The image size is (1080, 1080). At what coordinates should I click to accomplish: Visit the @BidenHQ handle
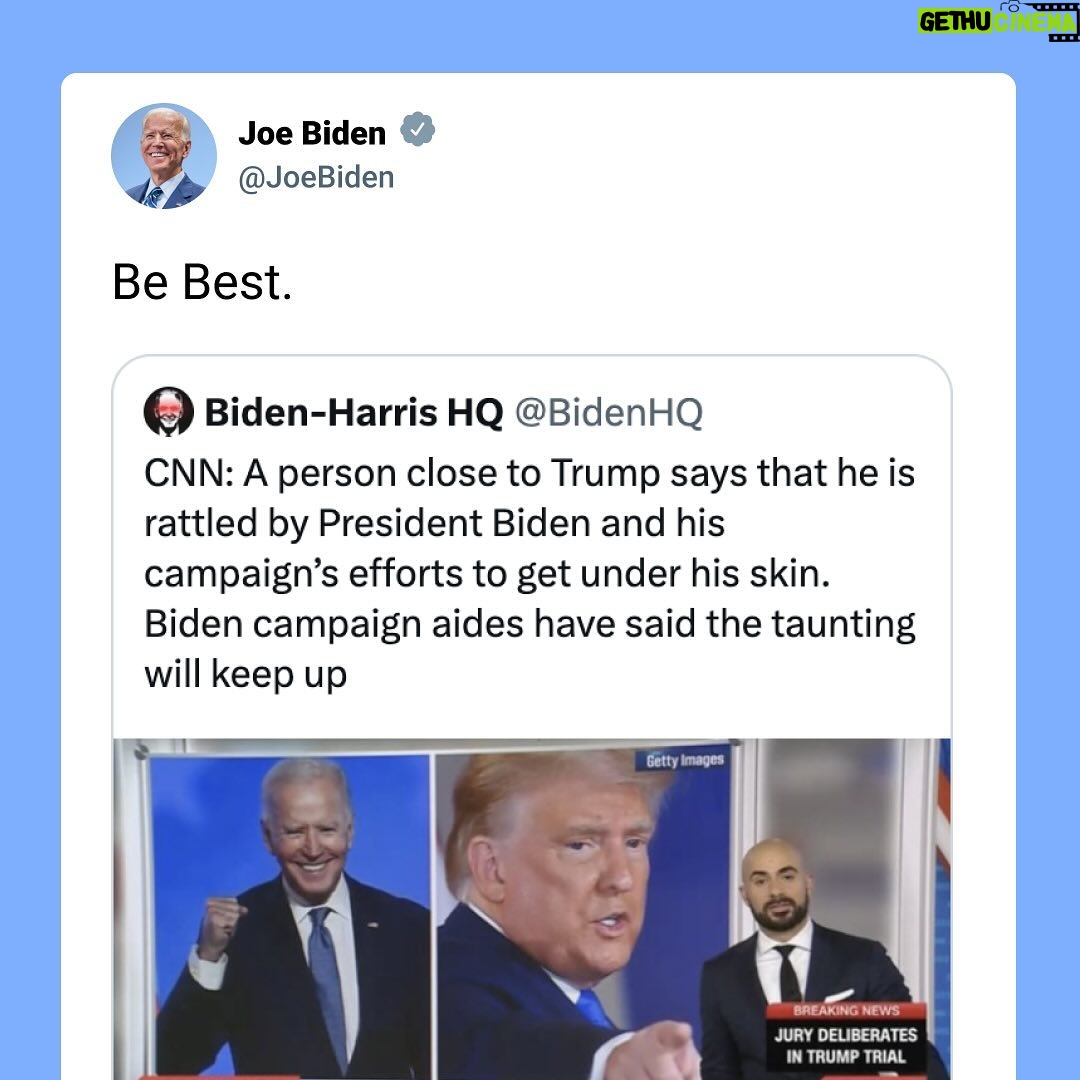tap(609, 412)
